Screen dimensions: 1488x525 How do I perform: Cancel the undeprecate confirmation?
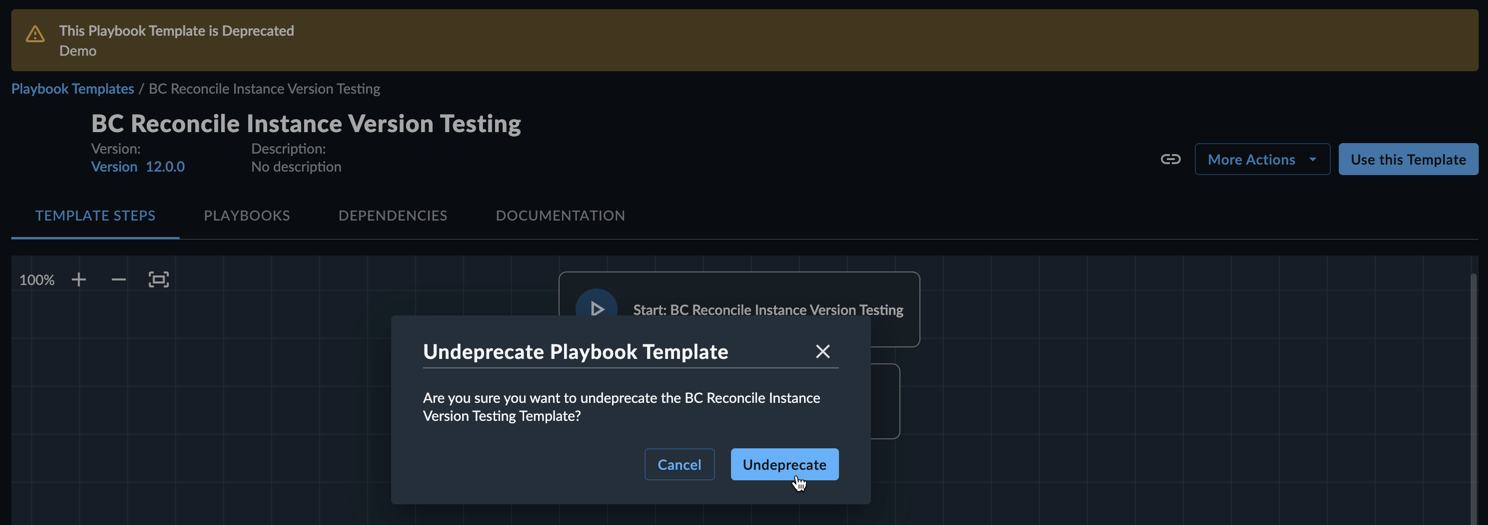pyautogui.click(x=679, y=464)
